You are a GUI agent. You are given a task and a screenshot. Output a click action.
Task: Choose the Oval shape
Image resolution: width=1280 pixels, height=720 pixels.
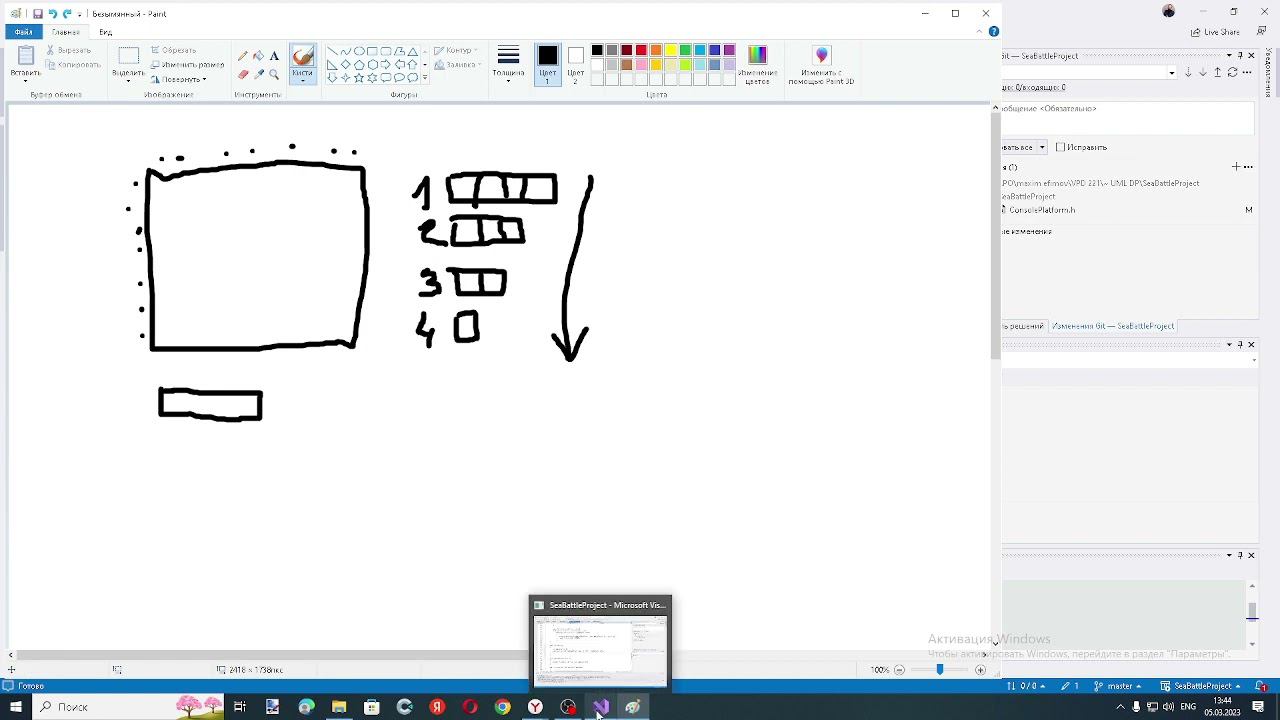pyautogui.click(x=358, y=51)
